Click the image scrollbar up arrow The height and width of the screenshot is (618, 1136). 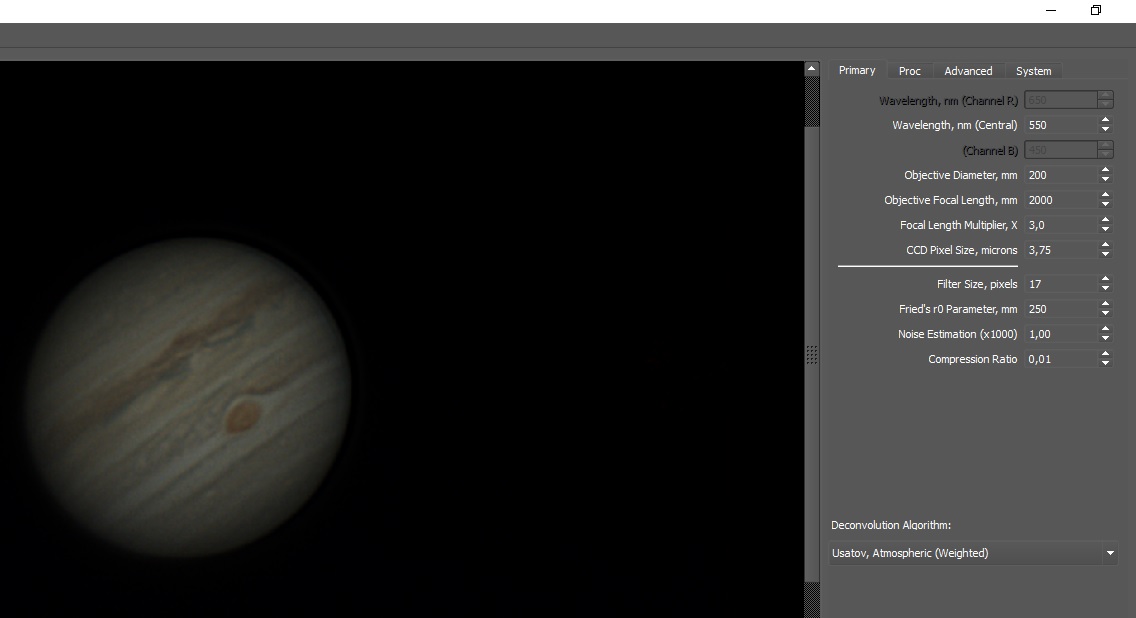click(811, 69)
